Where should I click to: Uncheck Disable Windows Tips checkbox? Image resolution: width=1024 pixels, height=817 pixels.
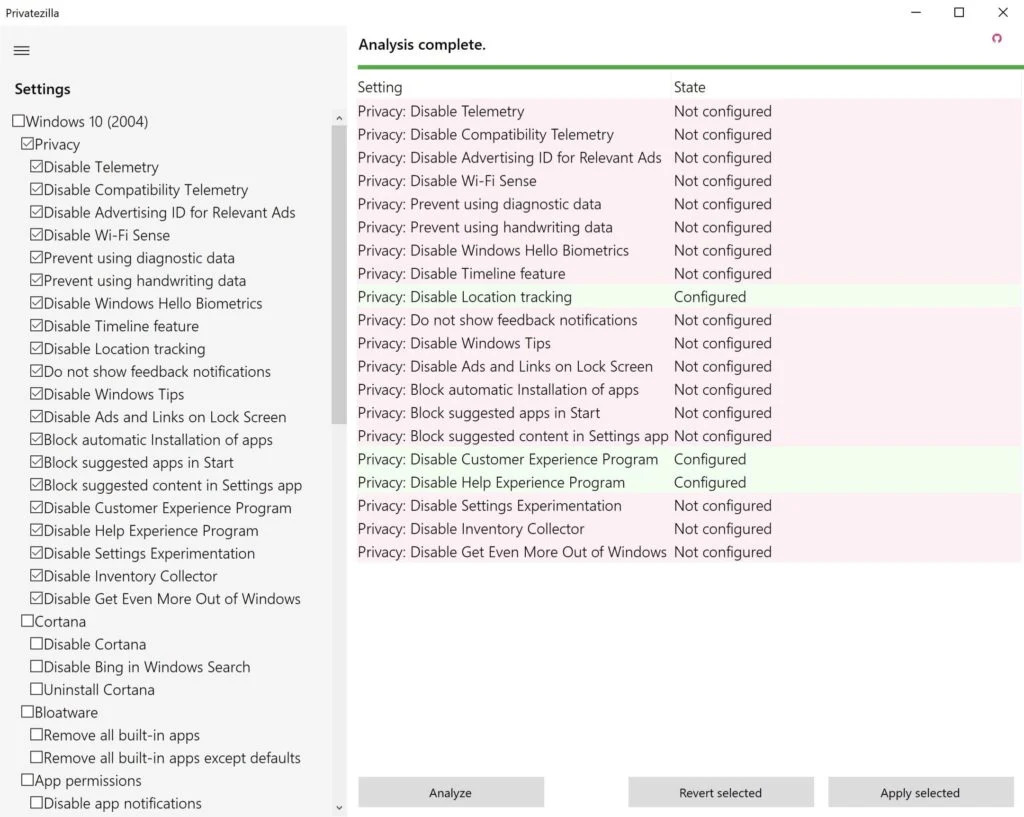37,394
